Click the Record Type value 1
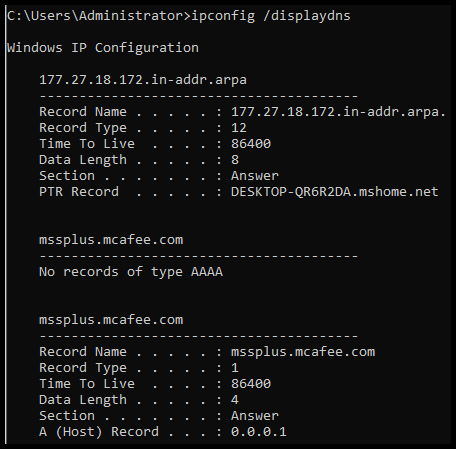 (x=235, y=368)
